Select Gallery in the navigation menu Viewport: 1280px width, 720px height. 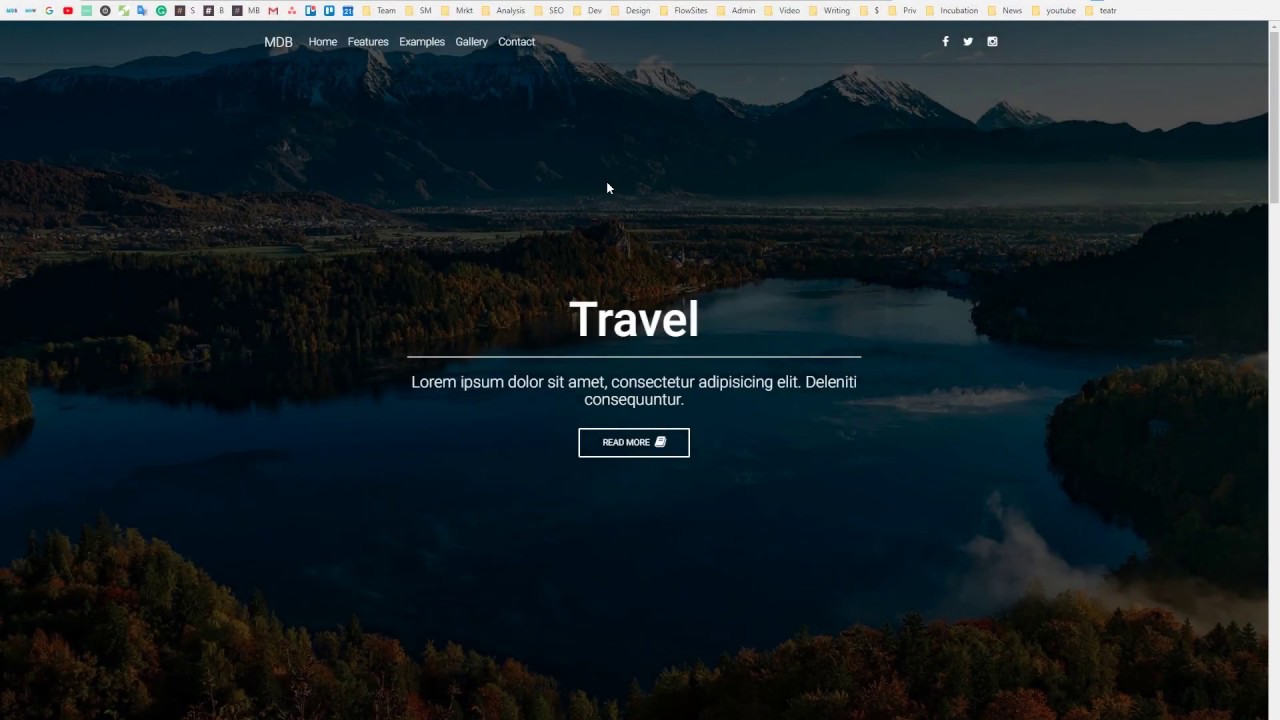click(471, 41)
